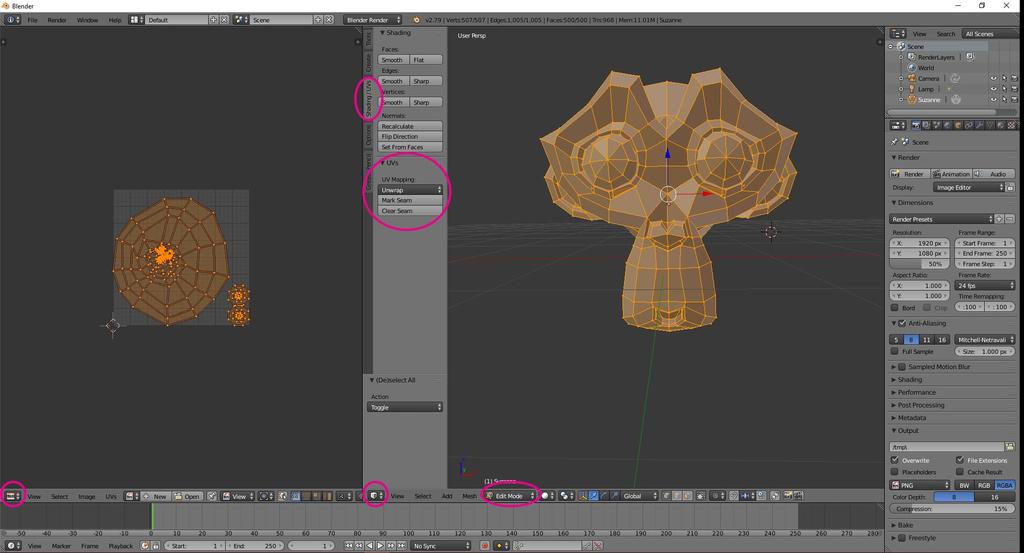This screenshot has height=553, width=1024.
Task: Open the Render menu in top bar
Action: [57, 20]
